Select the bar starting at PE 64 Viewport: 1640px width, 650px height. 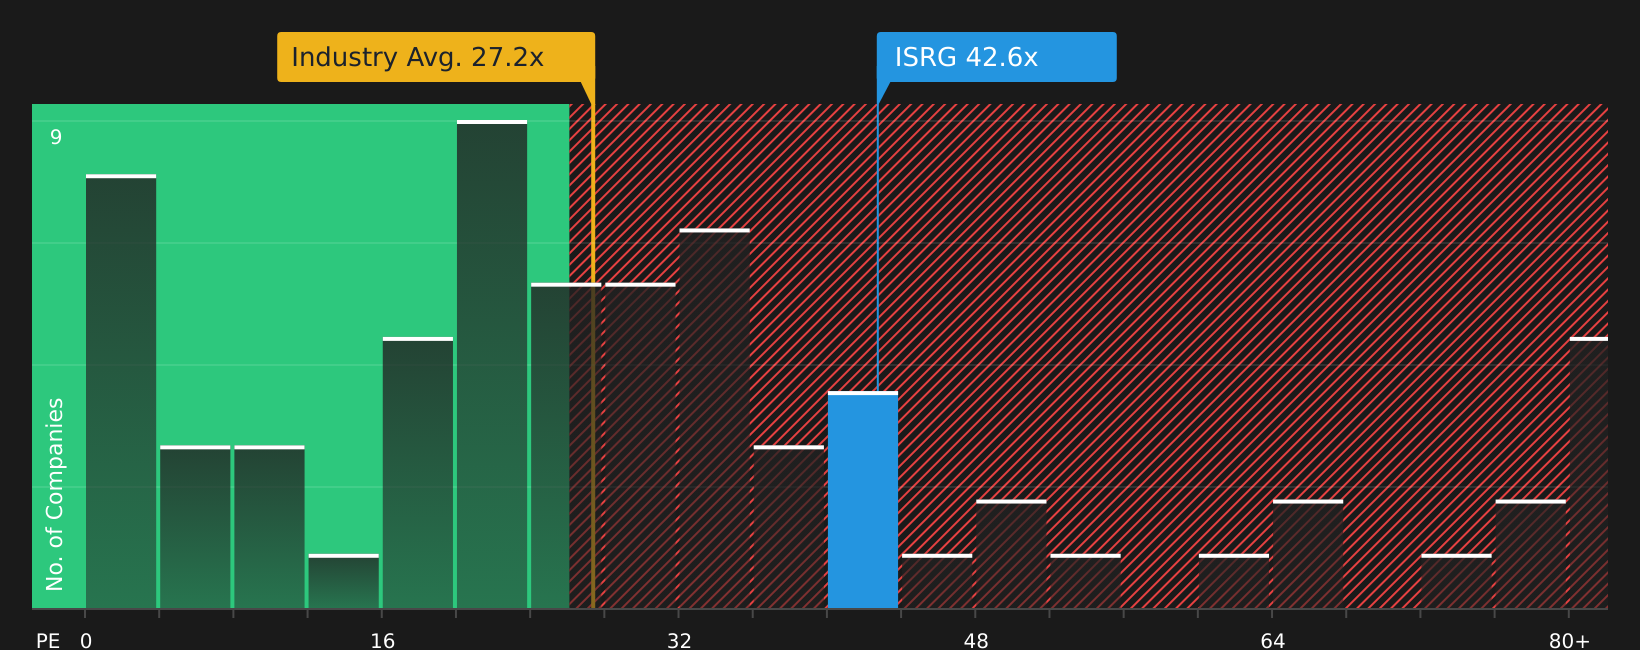1308,554
